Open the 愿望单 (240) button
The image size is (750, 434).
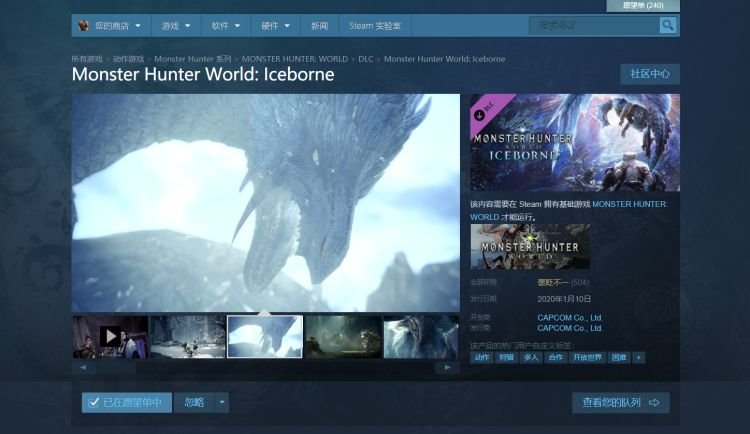(643, 5)
